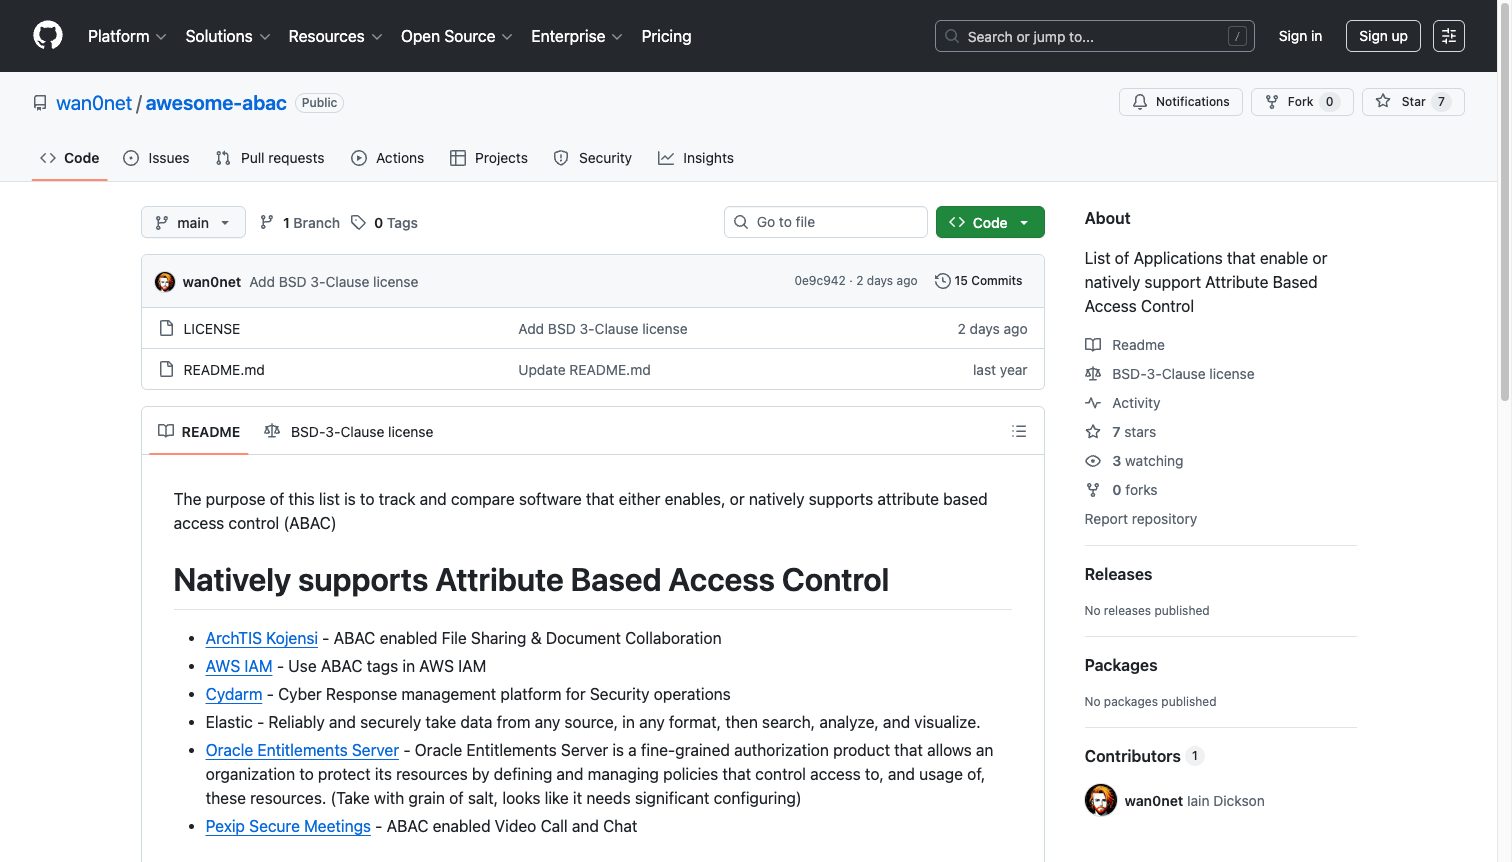This screenshot has height=862, width=1512.
Task: Click the LICENSE file icon
Action: (167, 329)
